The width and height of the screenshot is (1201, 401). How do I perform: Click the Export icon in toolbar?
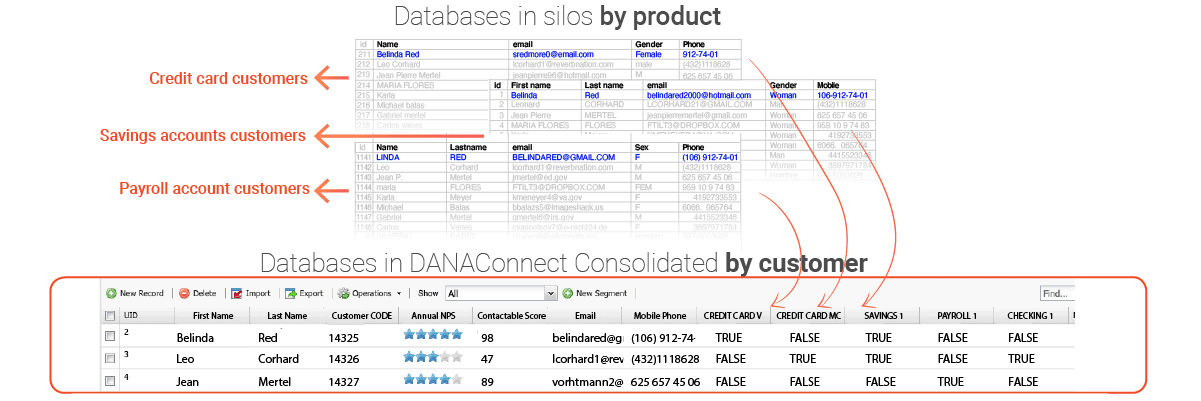click(290, 293)
